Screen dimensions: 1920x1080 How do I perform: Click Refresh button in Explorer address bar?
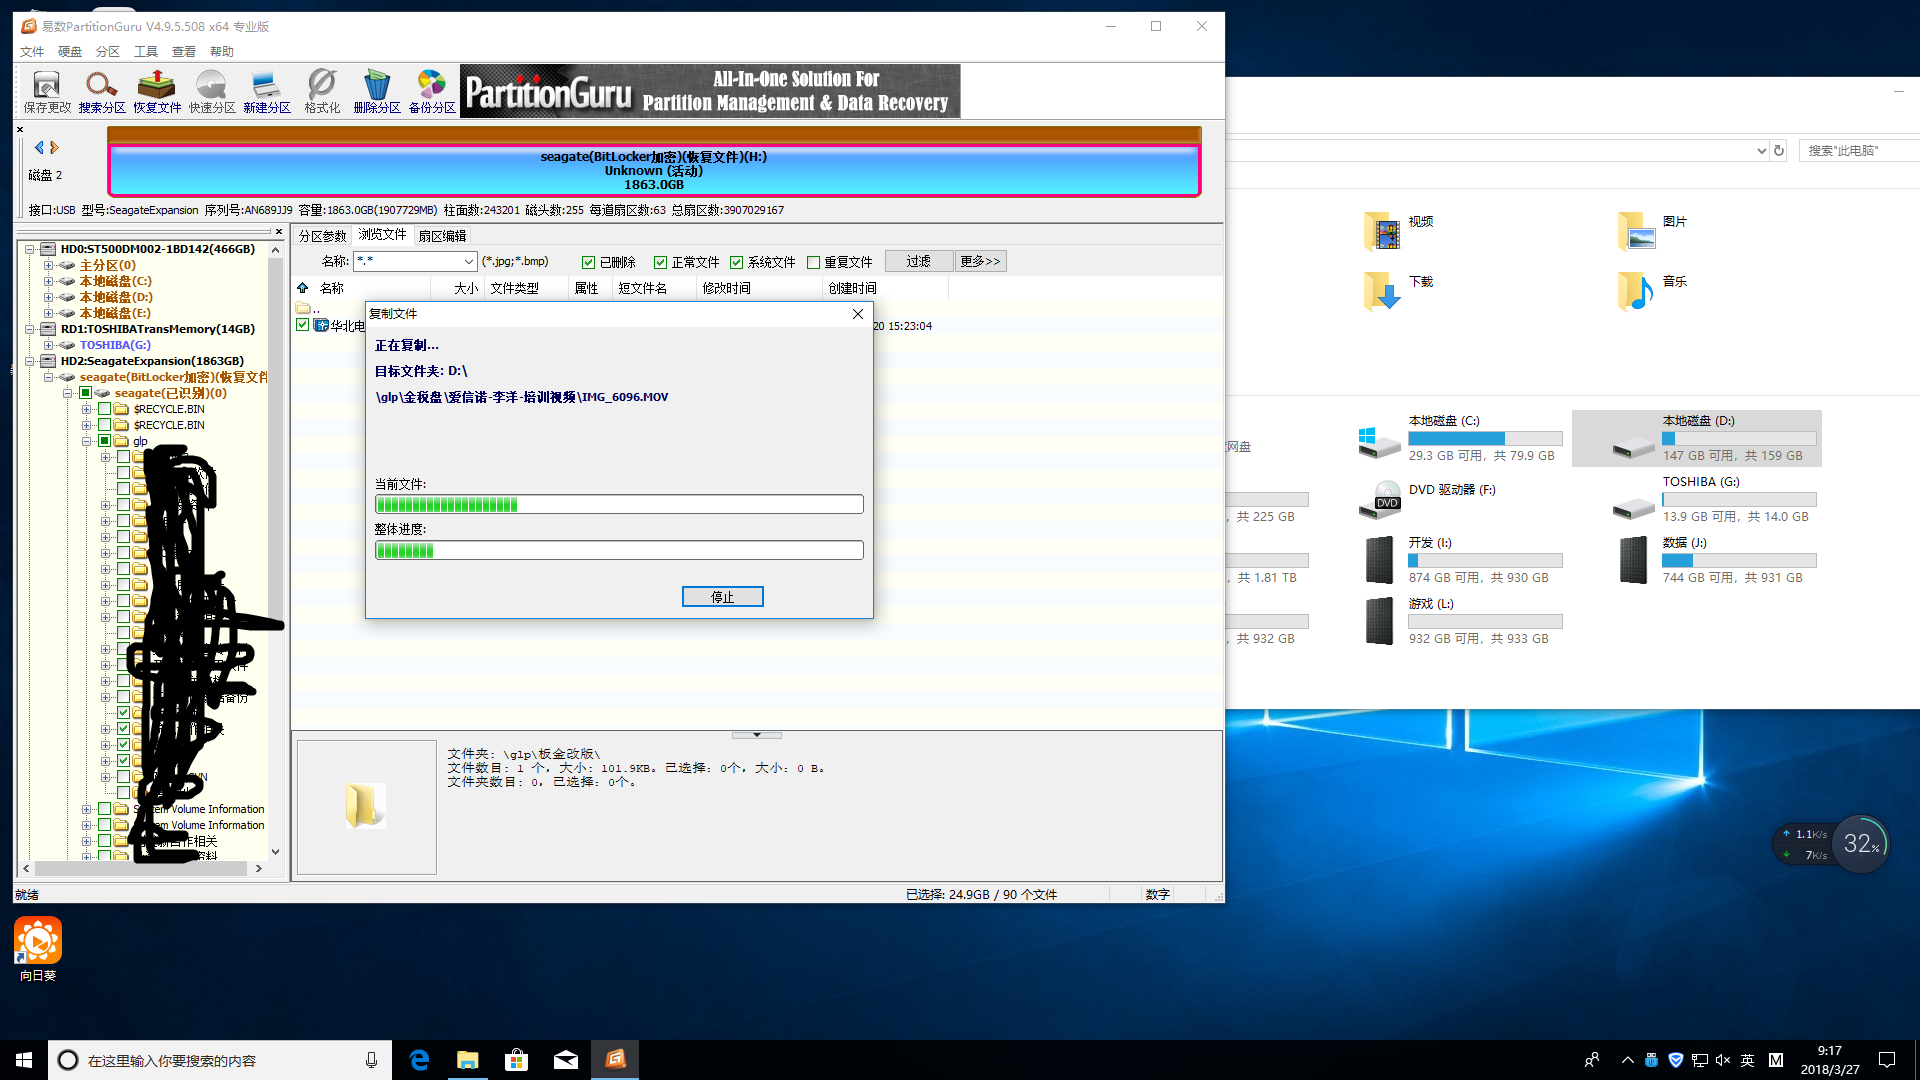1779,151
